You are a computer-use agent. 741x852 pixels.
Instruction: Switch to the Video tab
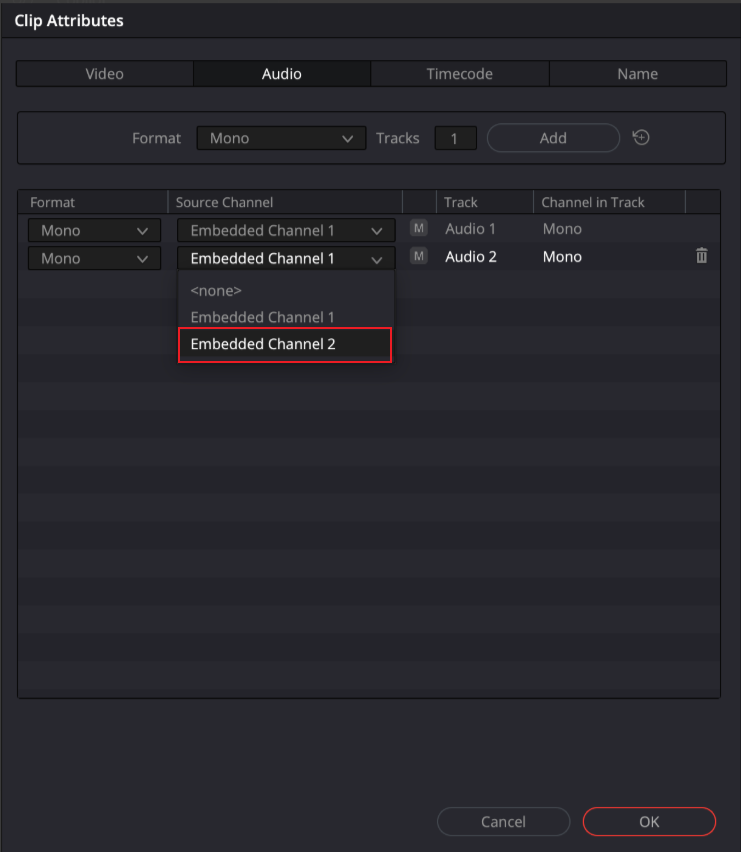click(105, 74)
